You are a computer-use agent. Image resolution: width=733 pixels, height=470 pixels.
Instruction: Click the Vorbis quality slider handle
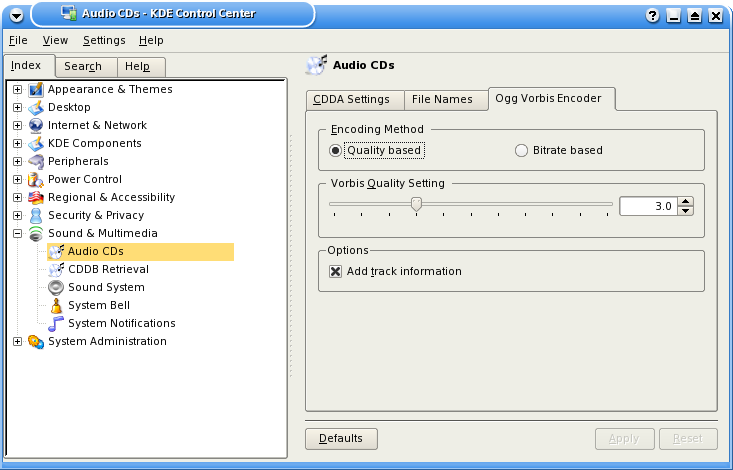(416, 204)
